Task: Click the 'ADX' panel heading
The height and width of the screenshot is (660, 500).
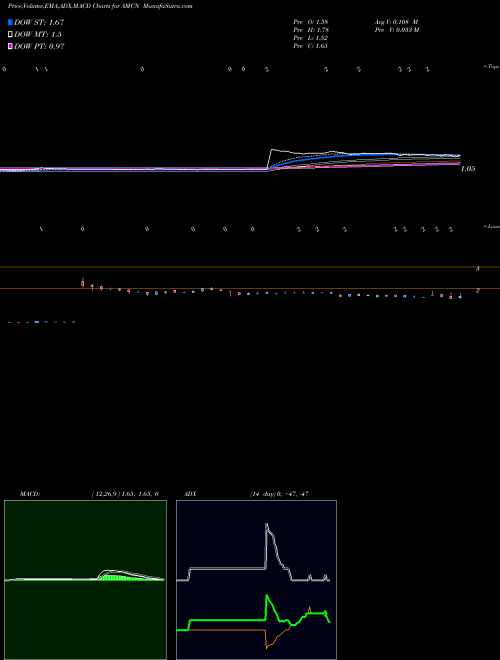Action: (190, 494)
